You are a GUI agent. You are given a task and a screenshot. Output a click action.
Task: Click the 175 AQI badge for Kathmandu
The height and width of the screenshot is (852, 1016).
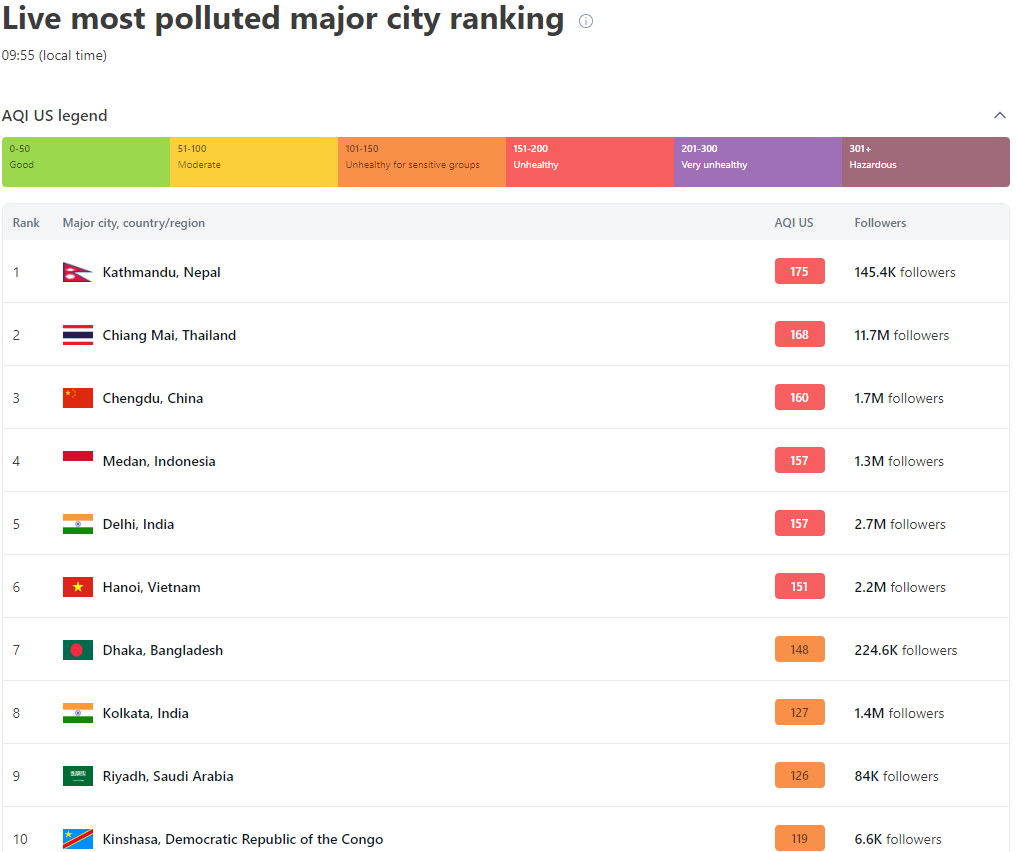pos(799,272)
